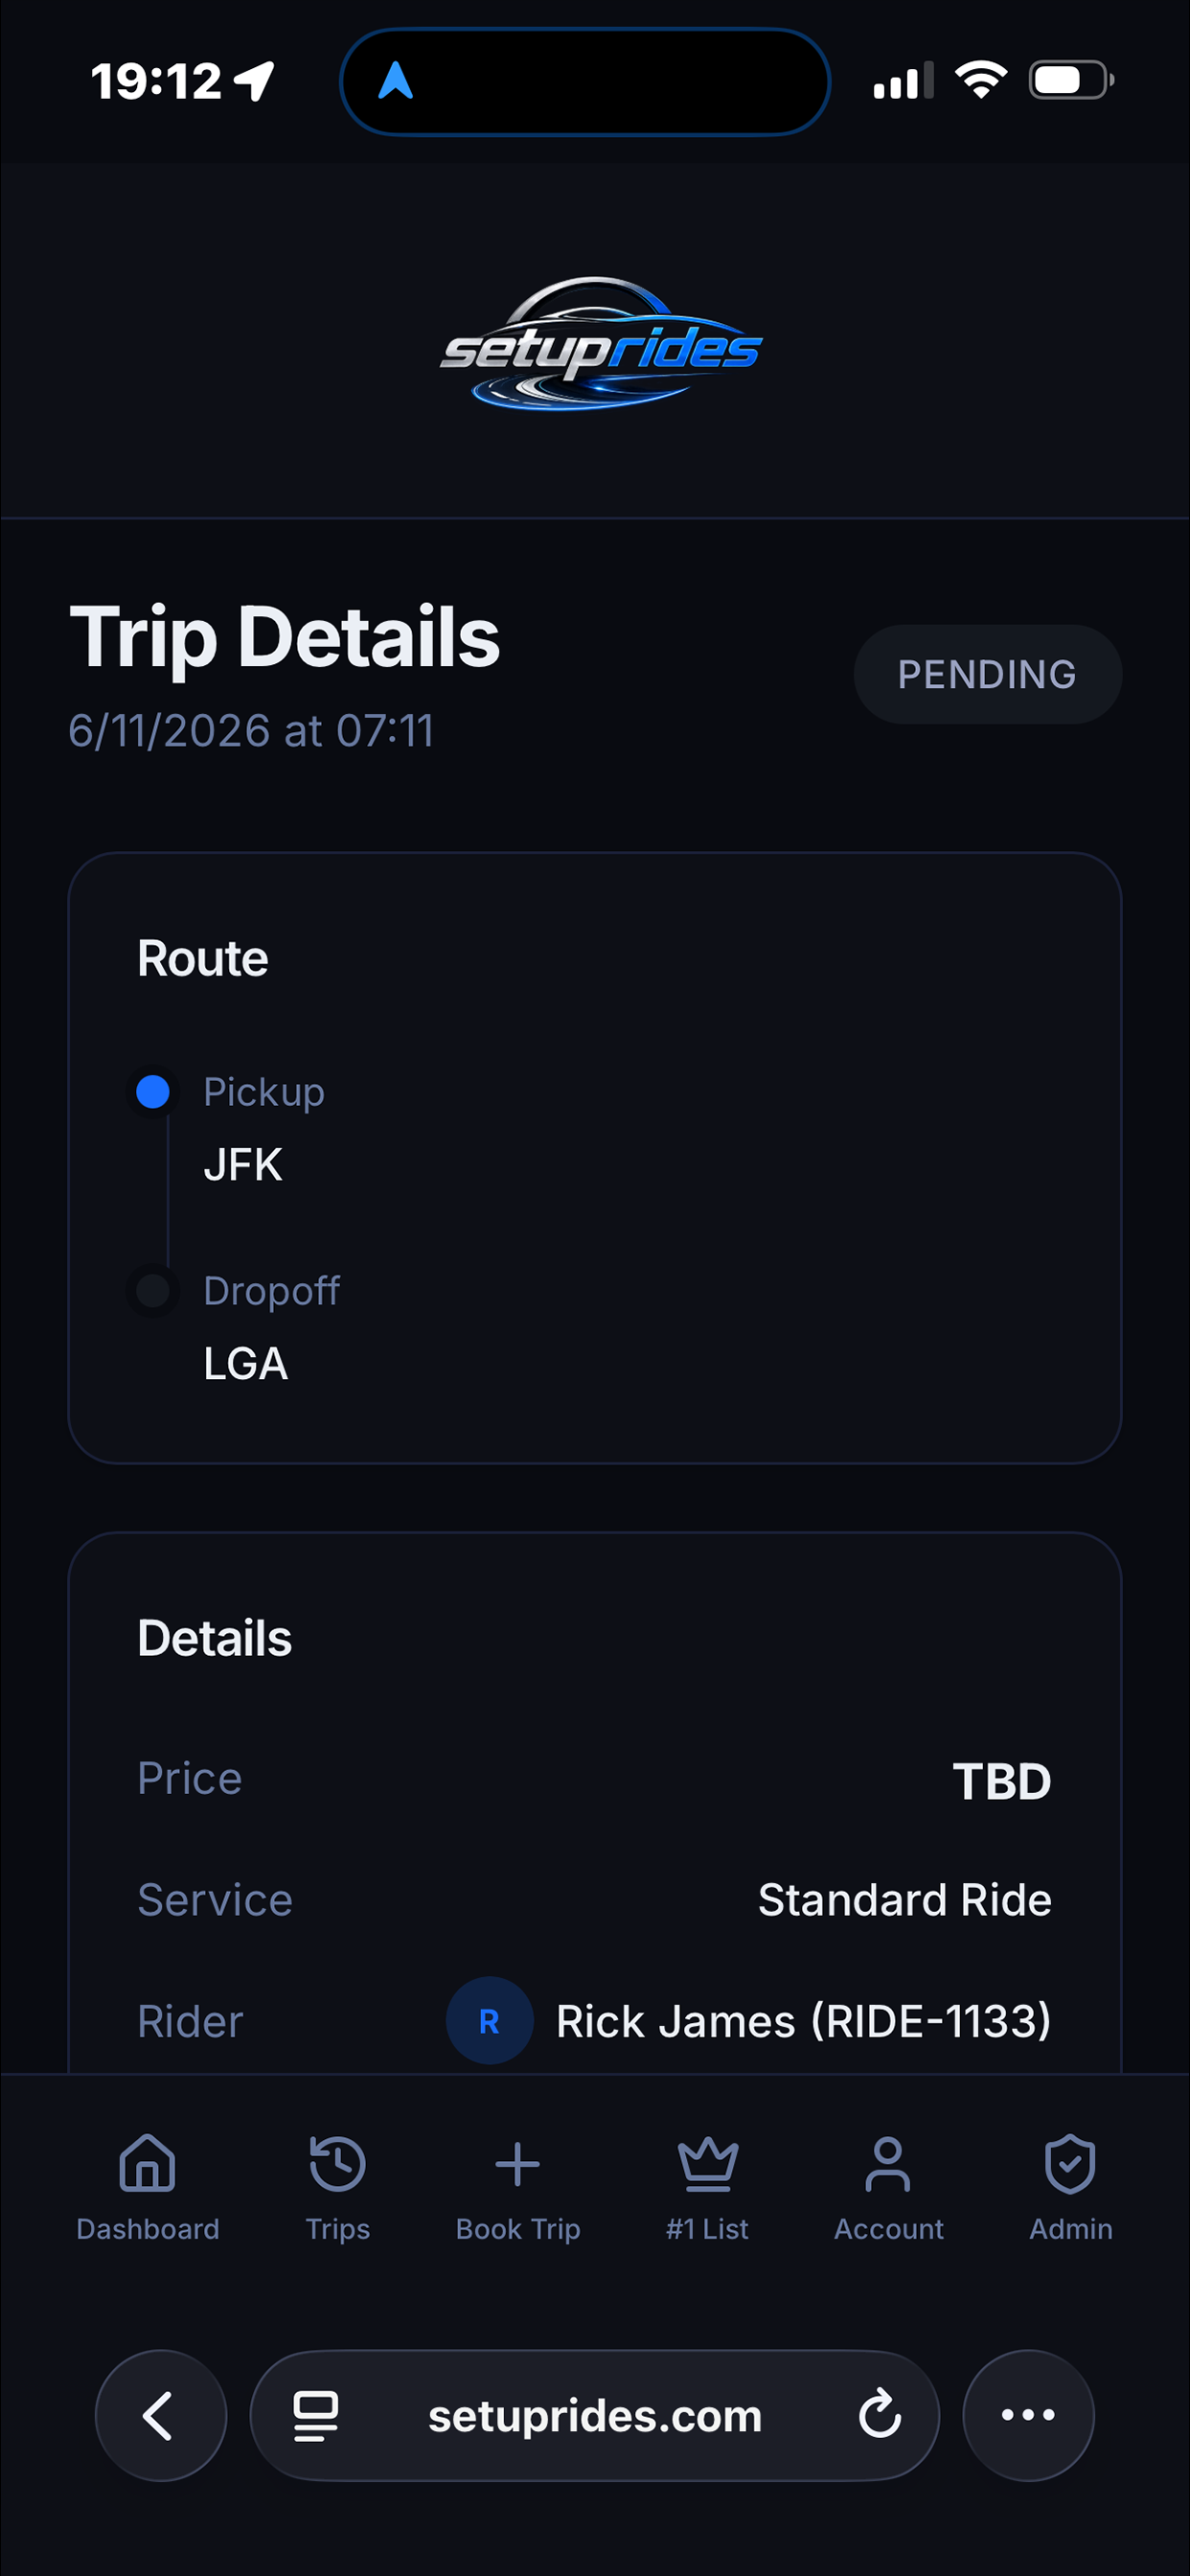
Task: Open browser more options ellipsis button
Action: 1028,2416
